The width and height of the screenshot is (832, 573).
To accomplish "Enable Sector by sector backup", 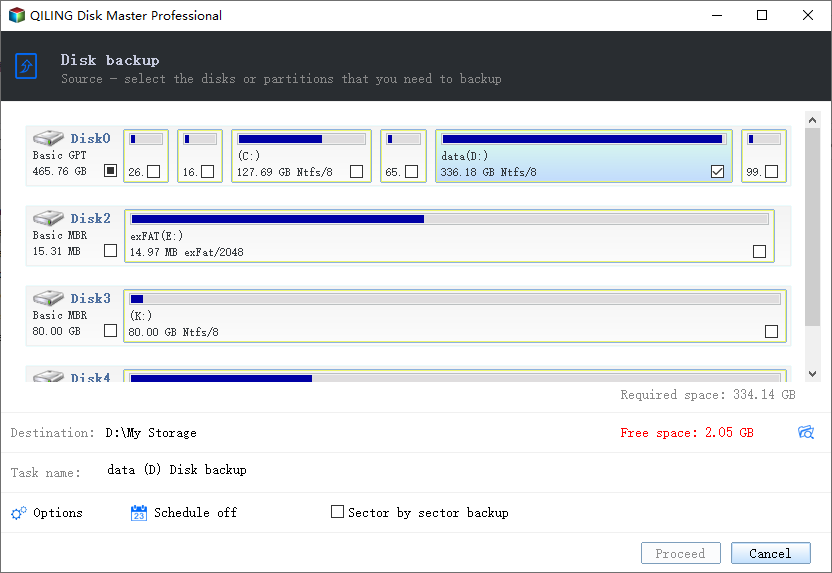I will pos(337,511).
